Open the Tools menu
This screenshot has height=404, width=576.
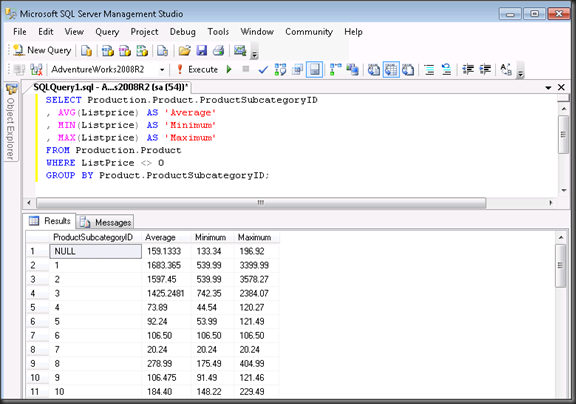[x=218, y=32]
